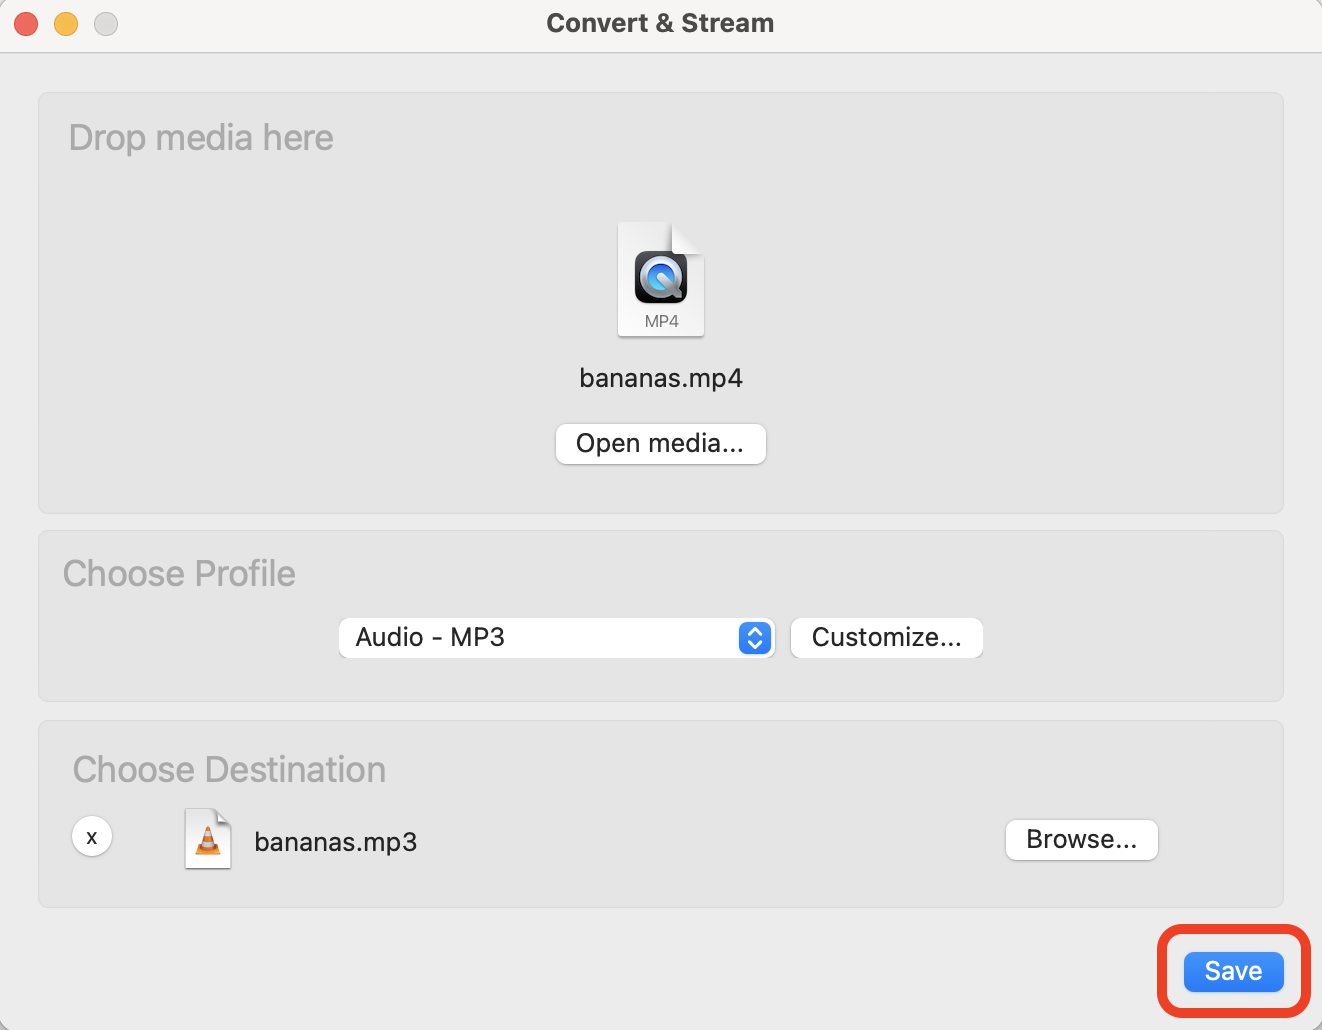
Task: Click the VLC cone document icon for bananas.mp3
Action: (x=208, y=839)
